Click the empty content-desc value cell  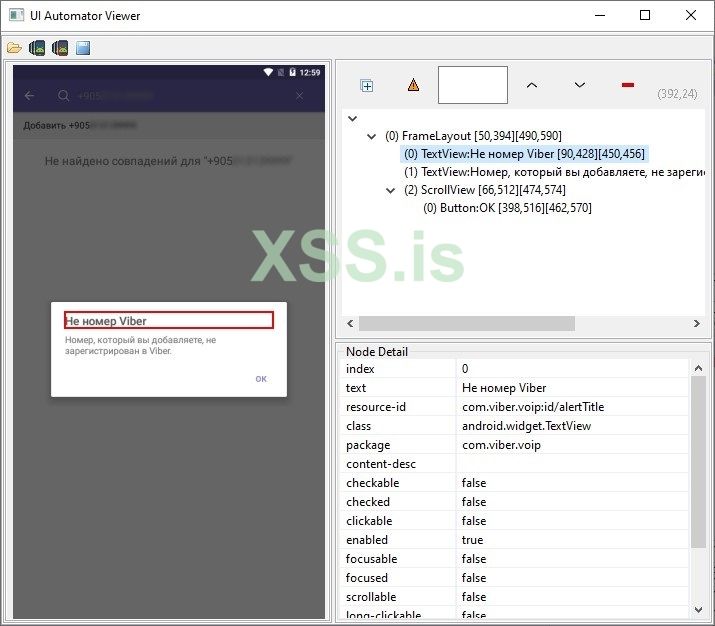pos(572,464)
